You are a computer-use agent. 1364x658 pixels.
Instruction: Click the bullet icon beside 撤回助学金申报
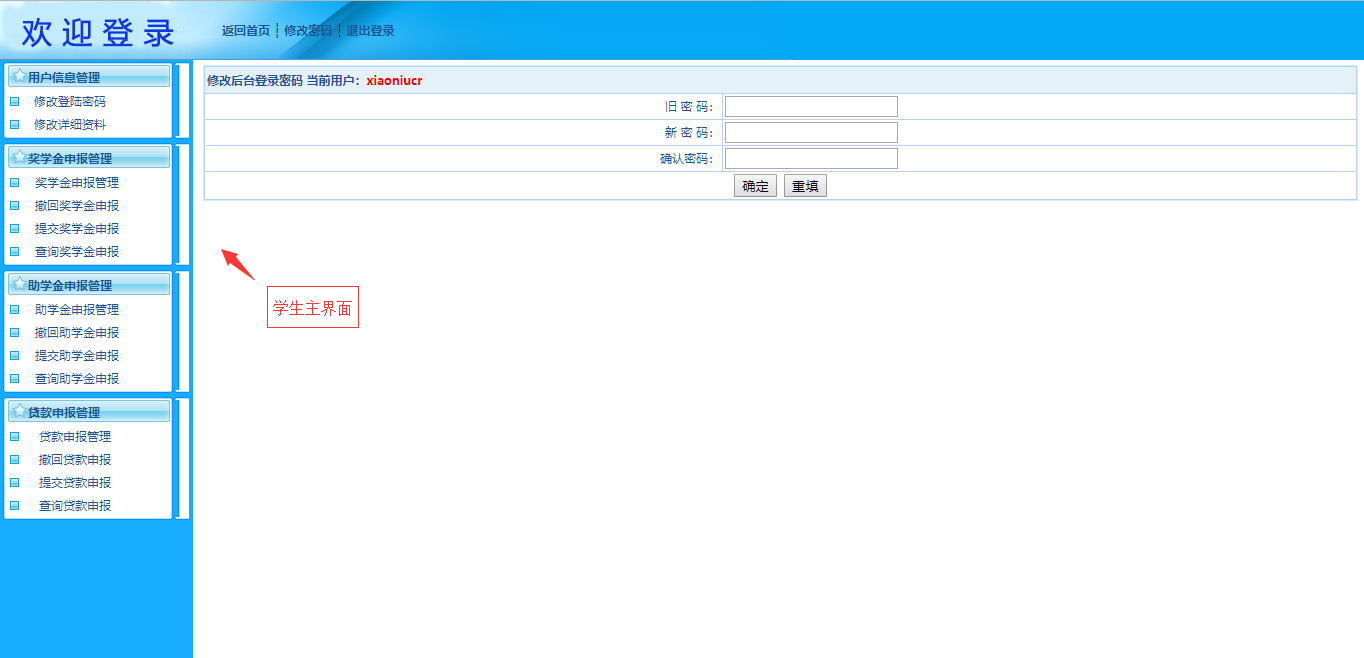(x=15, y=333)
